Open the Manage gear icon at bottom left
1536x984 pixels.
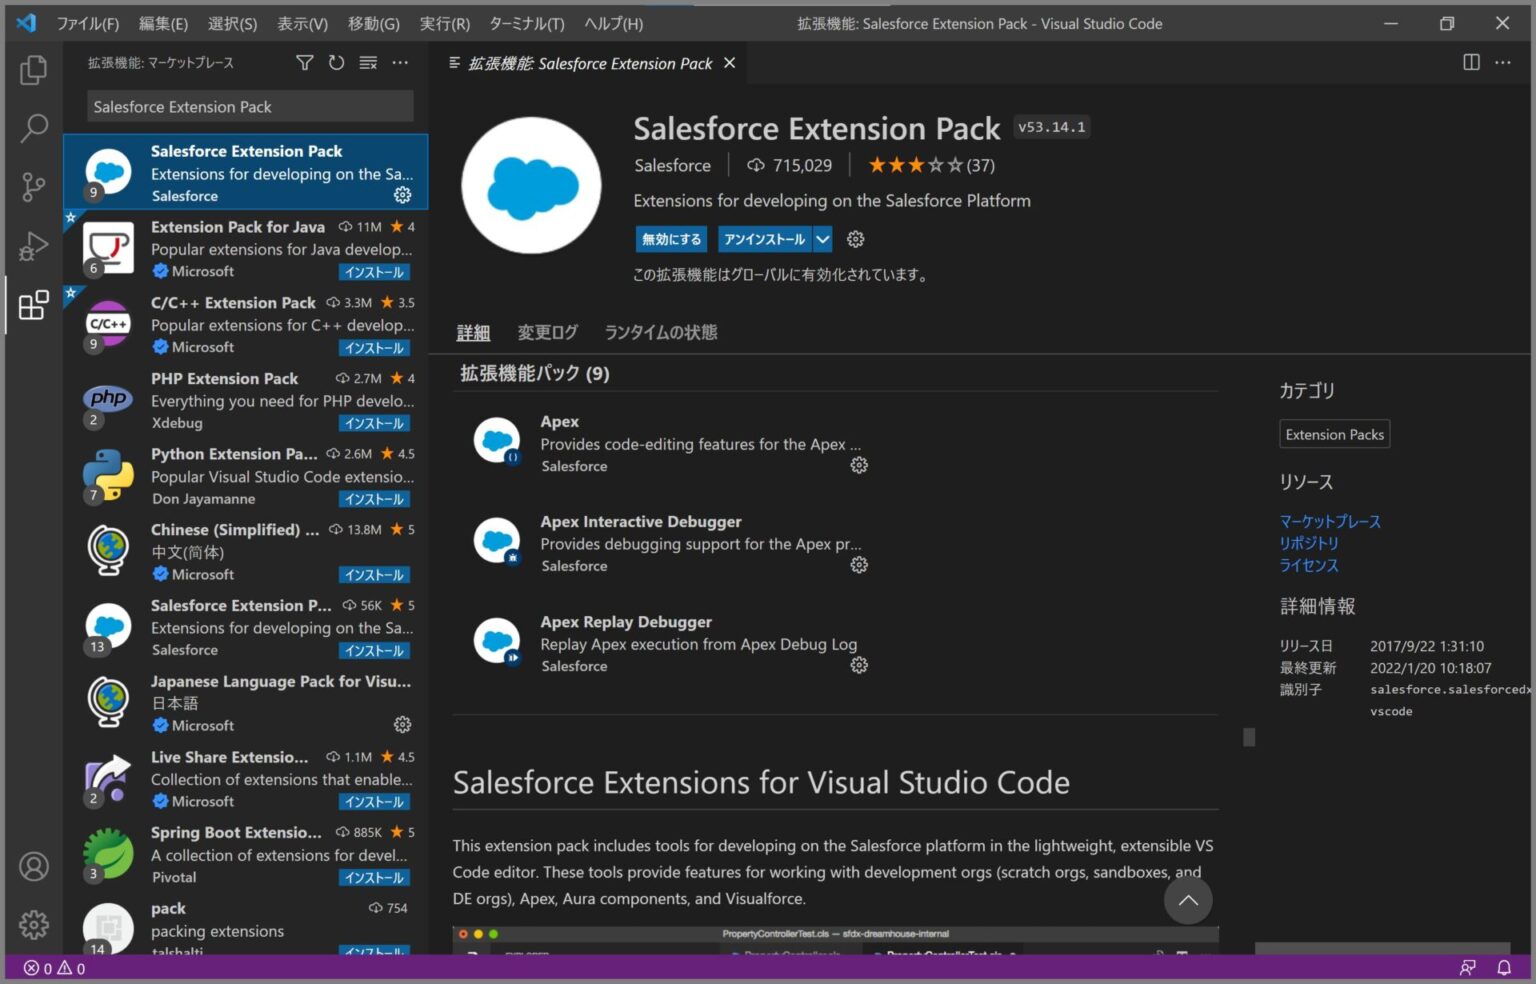34,925
